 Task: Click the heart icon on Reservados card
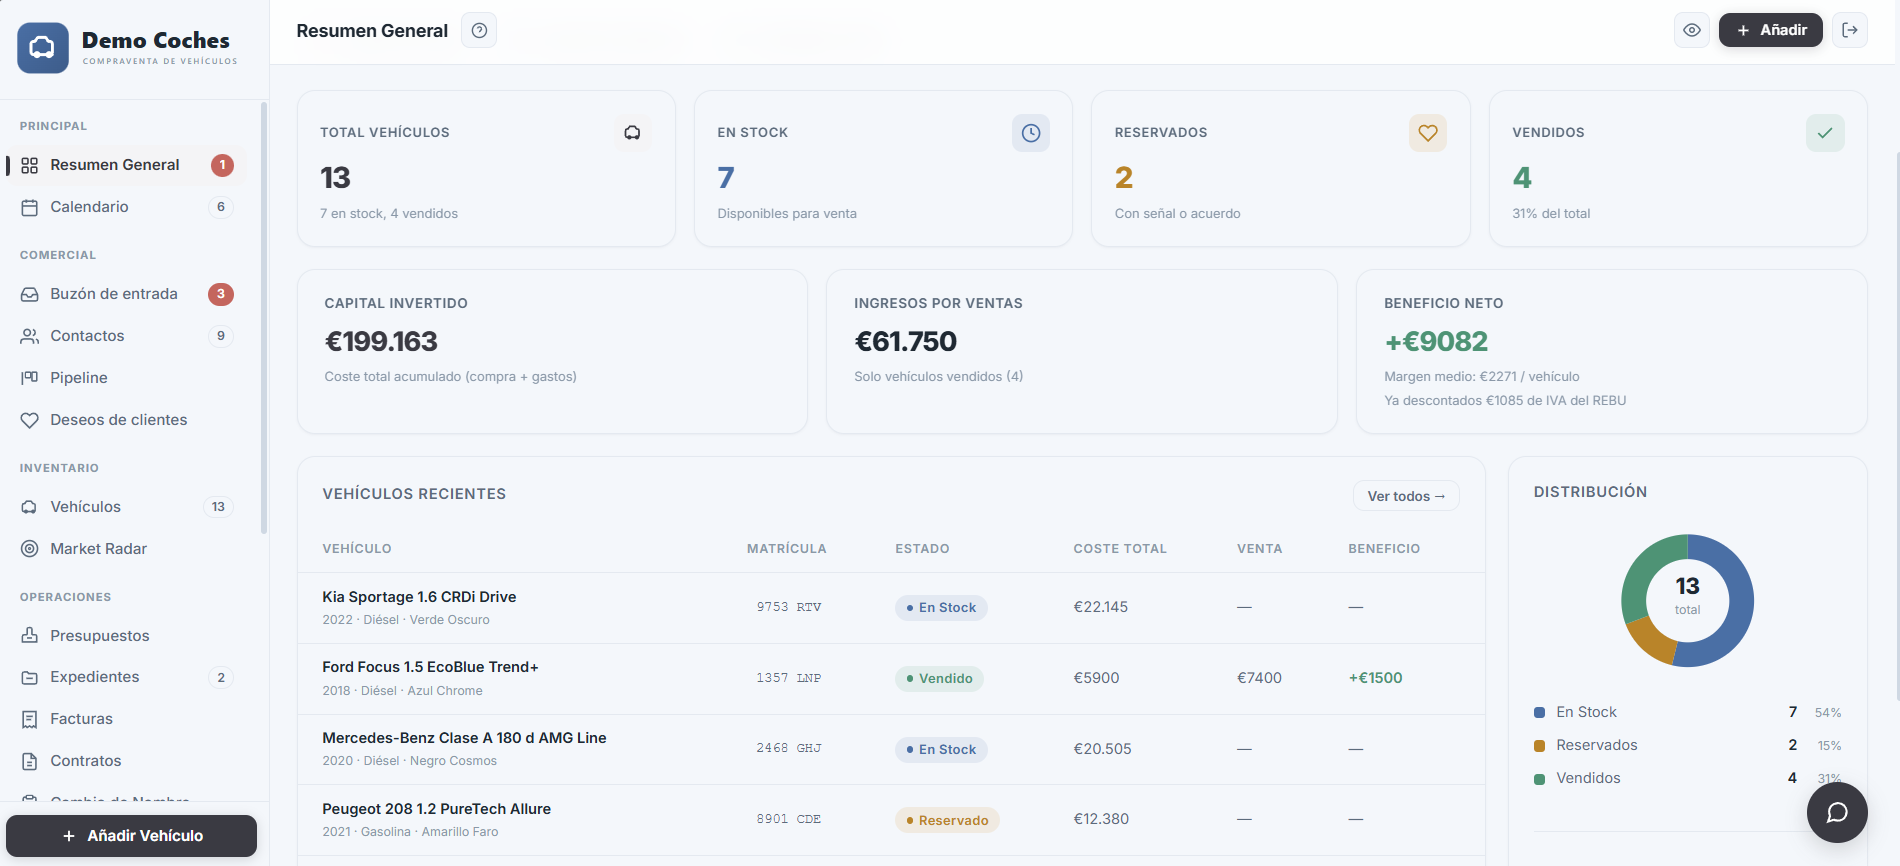[x=1428, y=133]
